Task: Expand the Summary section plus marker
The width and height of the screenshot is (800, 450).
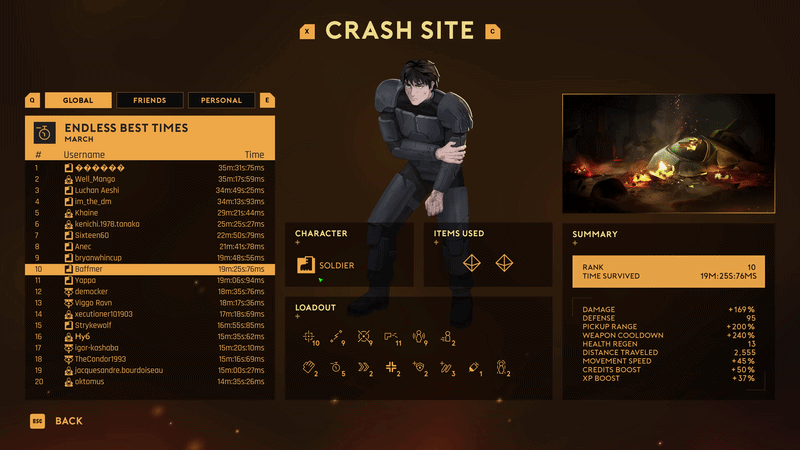Action: click(575, 243)
